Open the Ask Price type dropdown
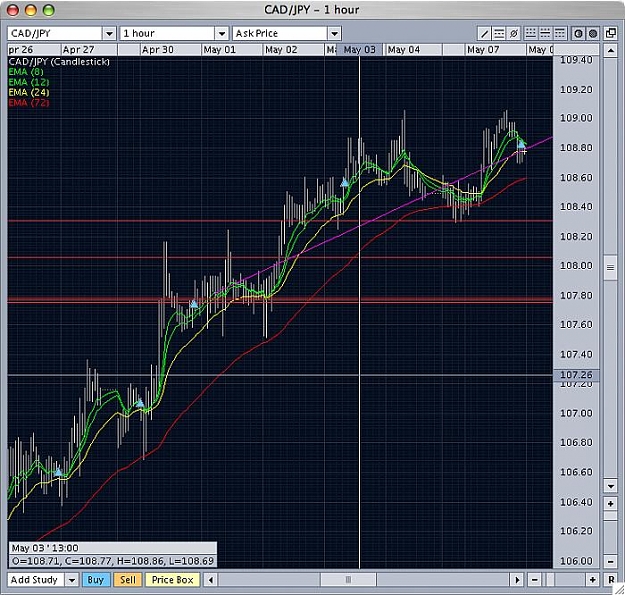625x595 pixels. [x=334, y=33]
